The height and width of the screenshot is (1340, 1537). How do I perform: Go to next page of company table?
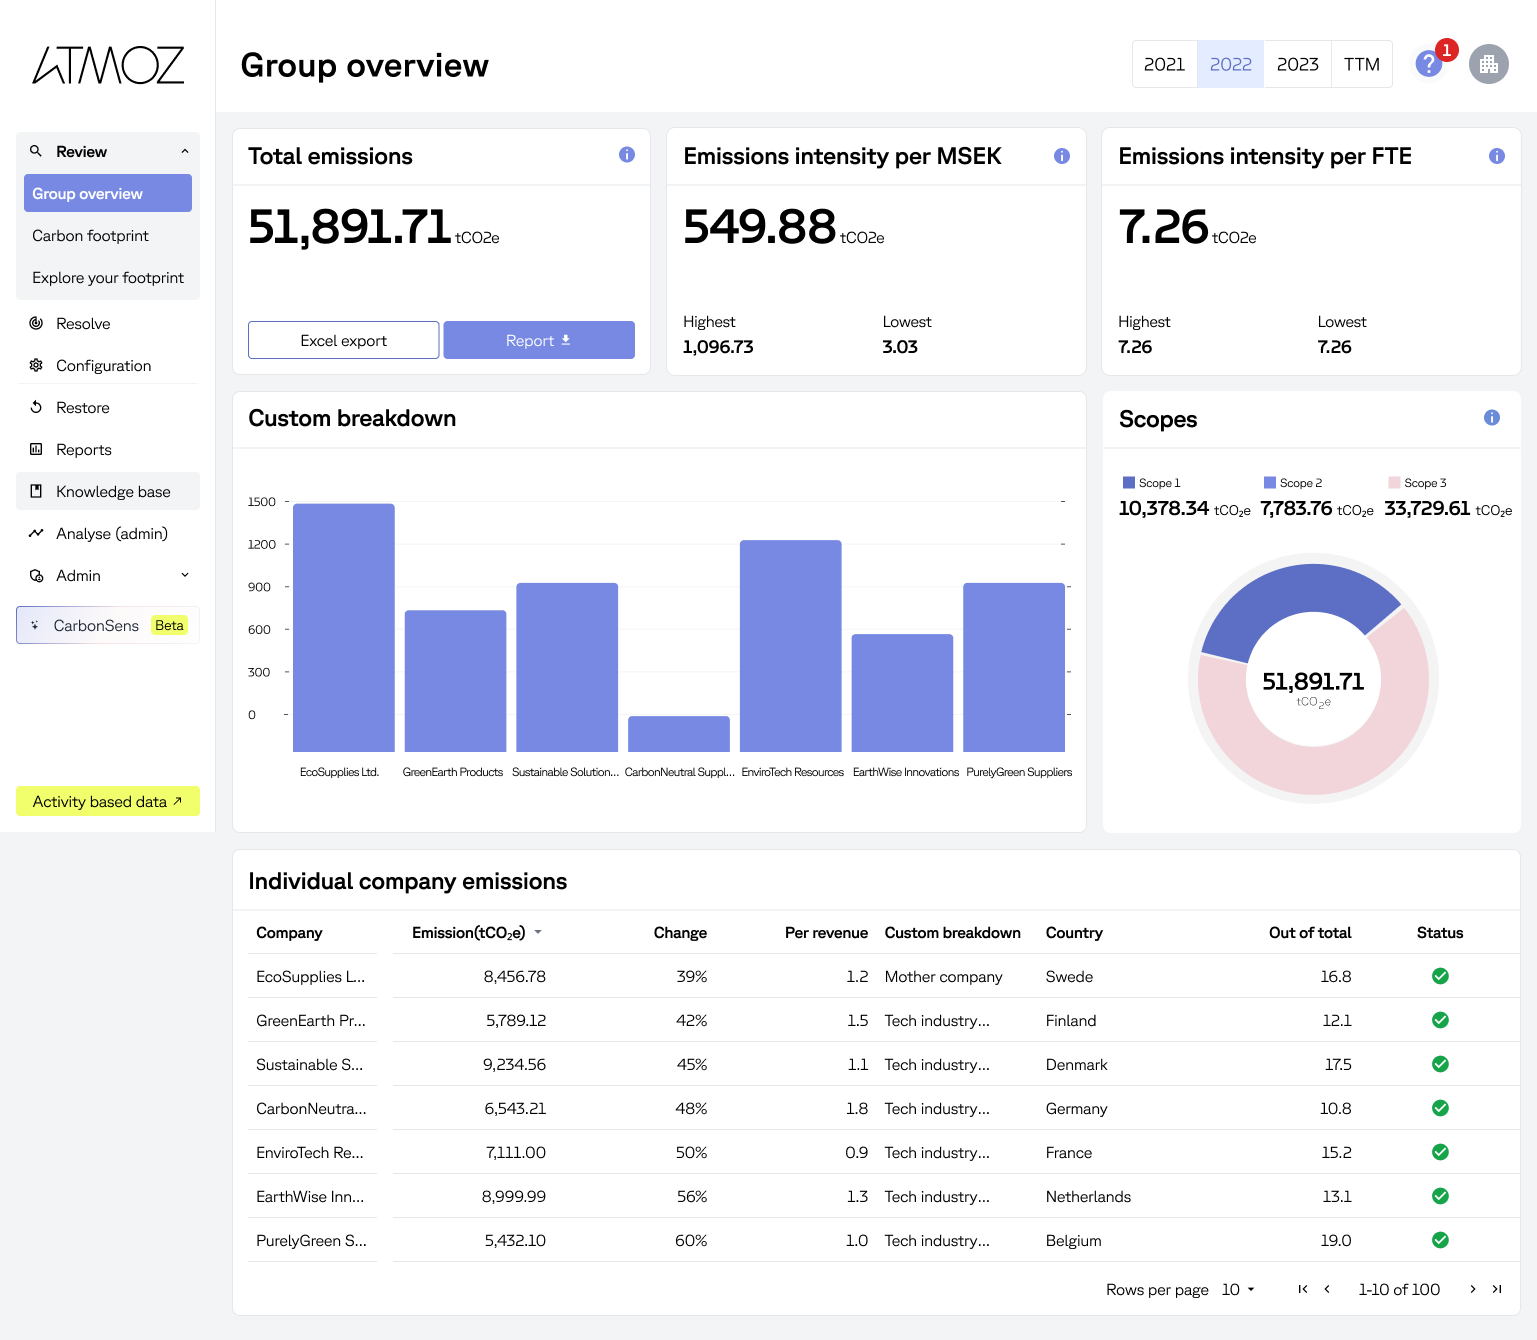1472,1290
